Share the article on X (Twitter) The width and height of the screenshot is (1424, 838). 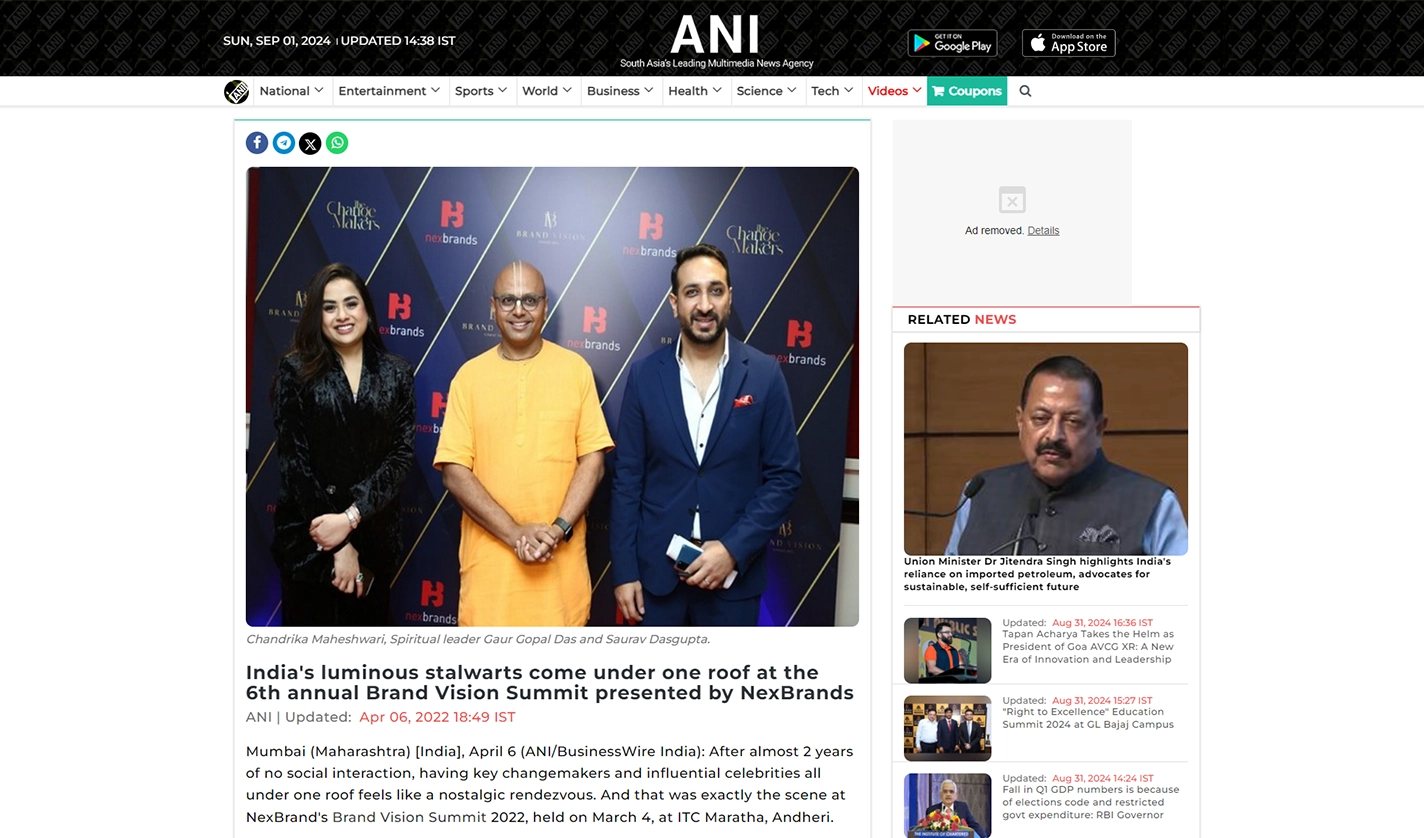tap(310, 143)
